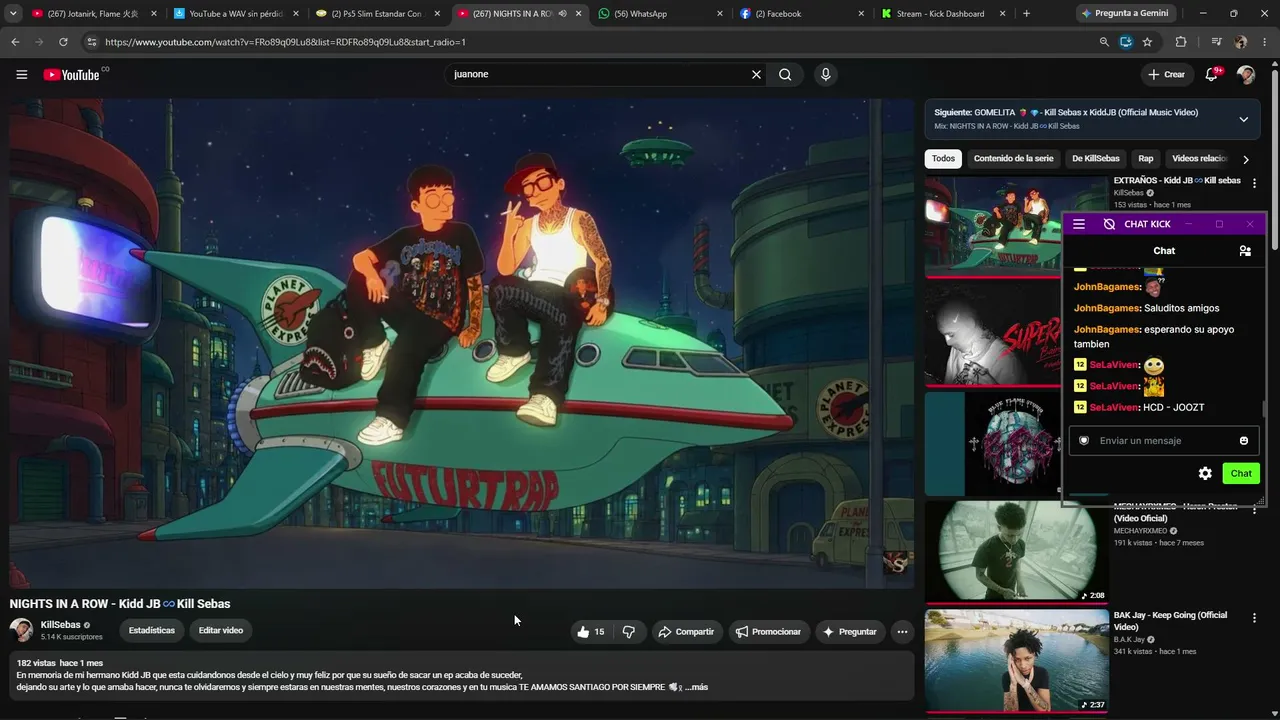Install the app from the address bar
This screenshot has height=720, width=1280.
[x=1125, y=42]
